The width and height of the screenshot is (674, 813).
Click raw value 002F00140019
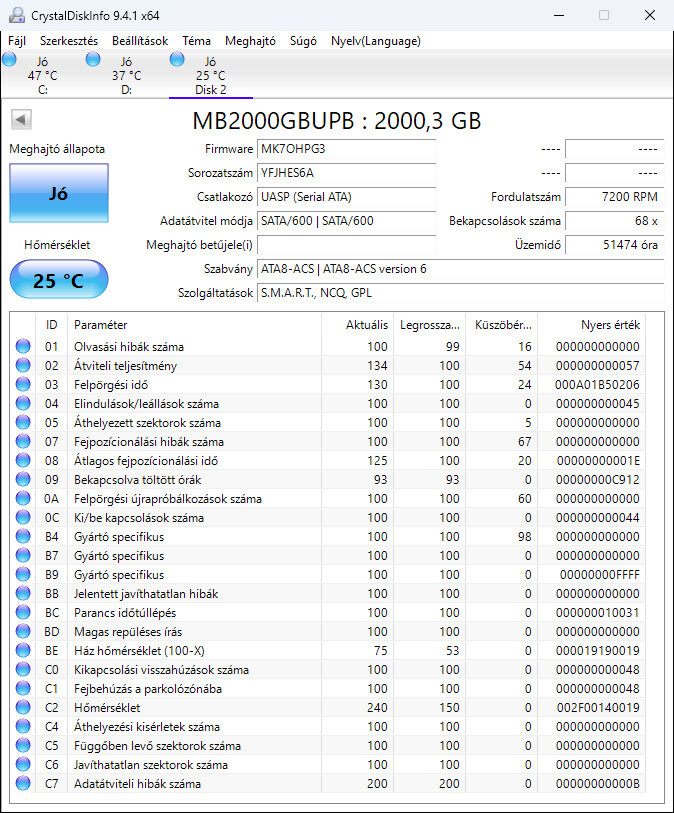tap(598, 708)
